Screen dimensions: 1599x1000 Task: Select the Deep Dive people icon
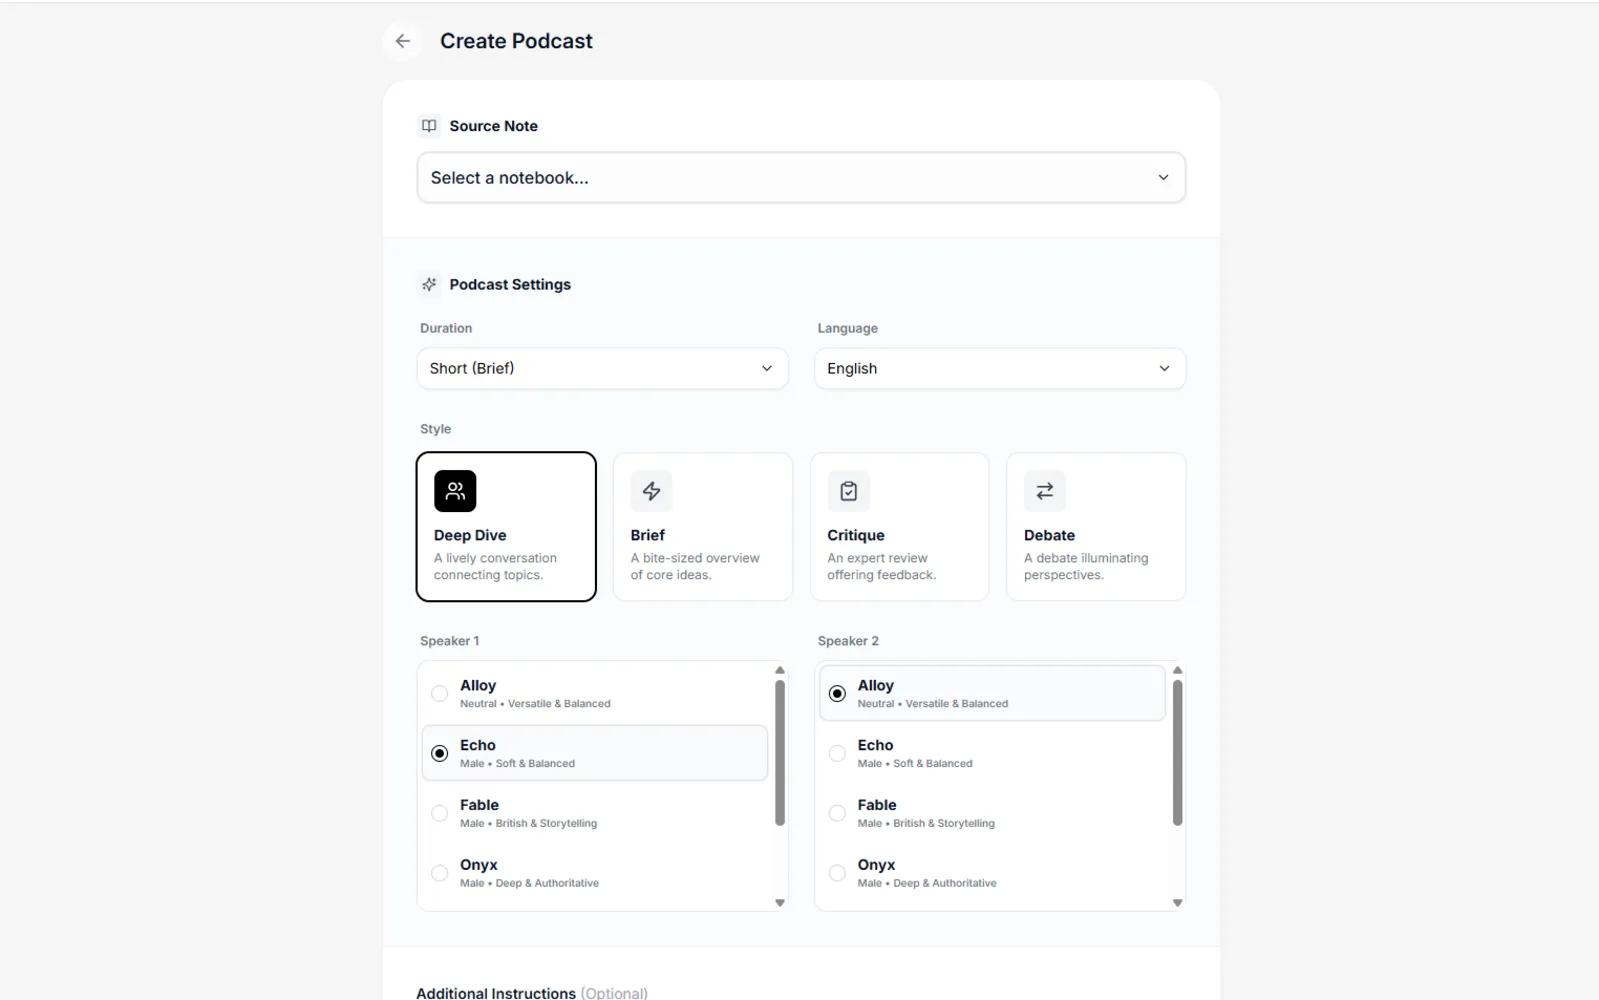click(455, 491)
